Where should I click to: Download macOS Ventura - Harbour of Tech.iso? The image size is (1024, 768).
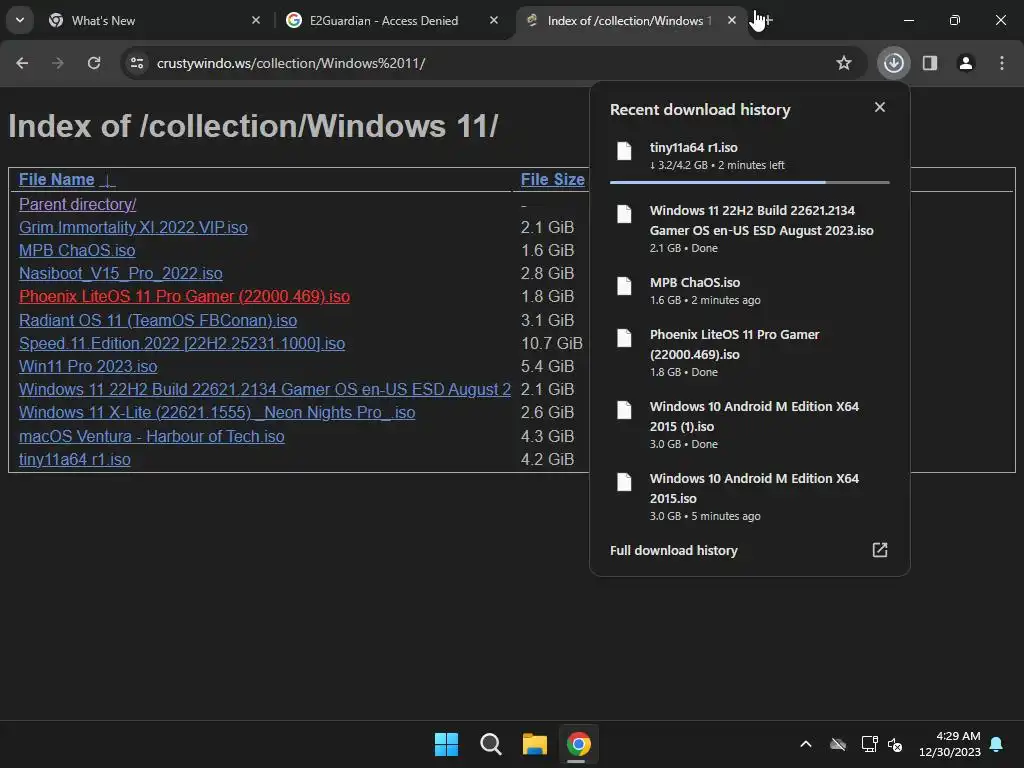[152, 436]
